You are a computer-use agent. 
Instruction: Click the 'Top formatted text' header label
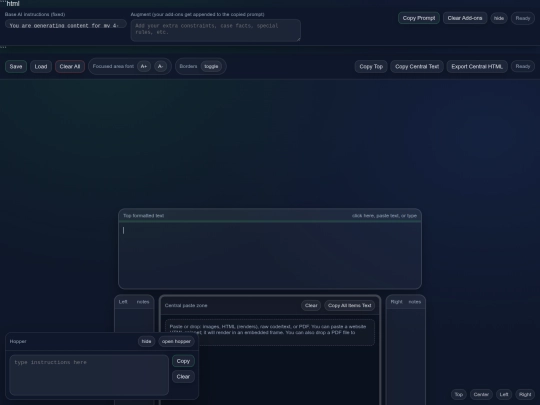point(143,216)
